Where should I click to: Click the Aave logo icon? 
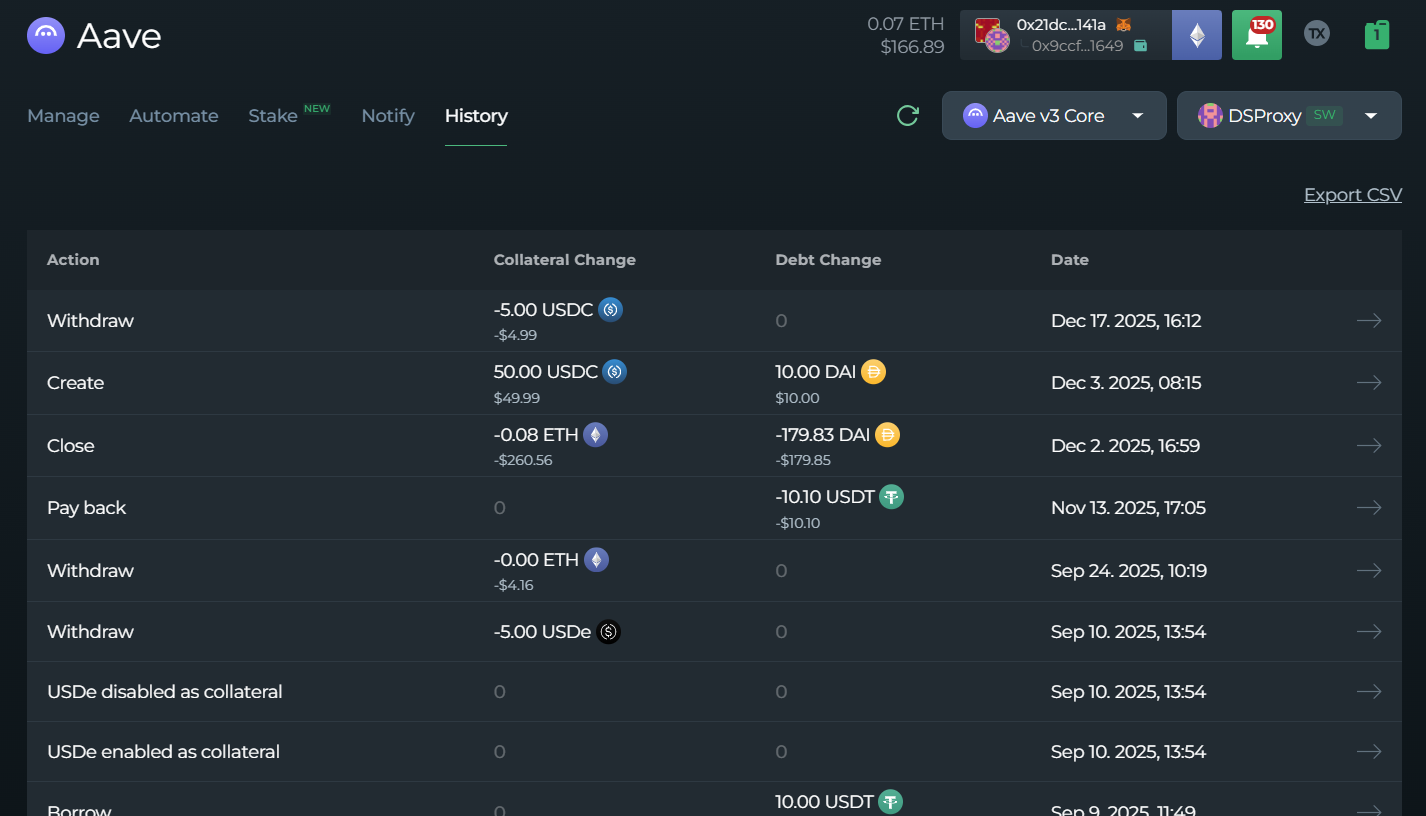coord(46,36)
